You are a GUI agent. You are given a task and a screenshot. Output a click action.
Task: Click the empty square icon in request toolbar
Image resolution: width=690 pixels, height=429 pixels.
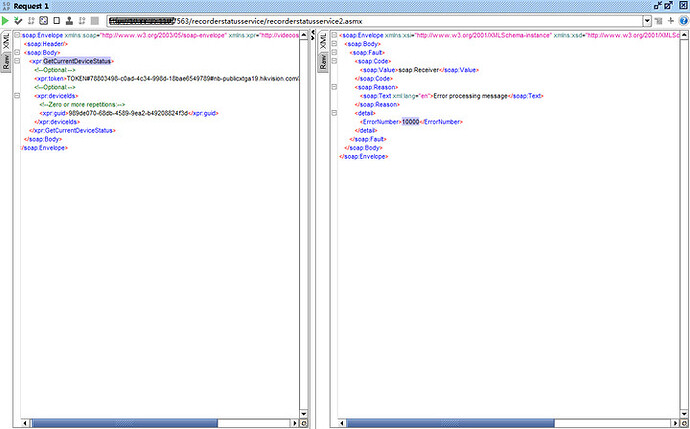(x=55, y=20)
